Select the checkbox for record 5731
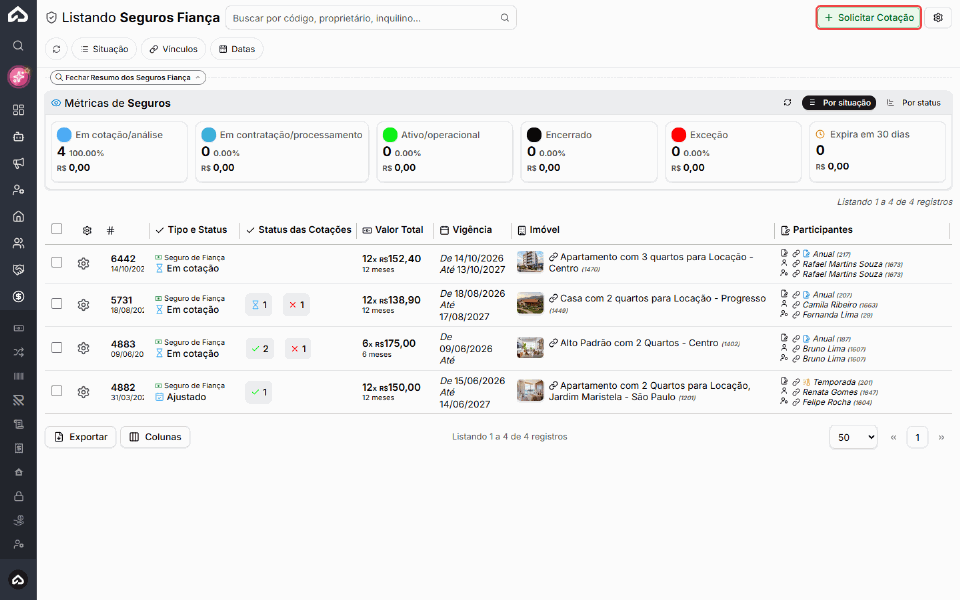Screen dimensions: 960x600 tap(57, 304)
